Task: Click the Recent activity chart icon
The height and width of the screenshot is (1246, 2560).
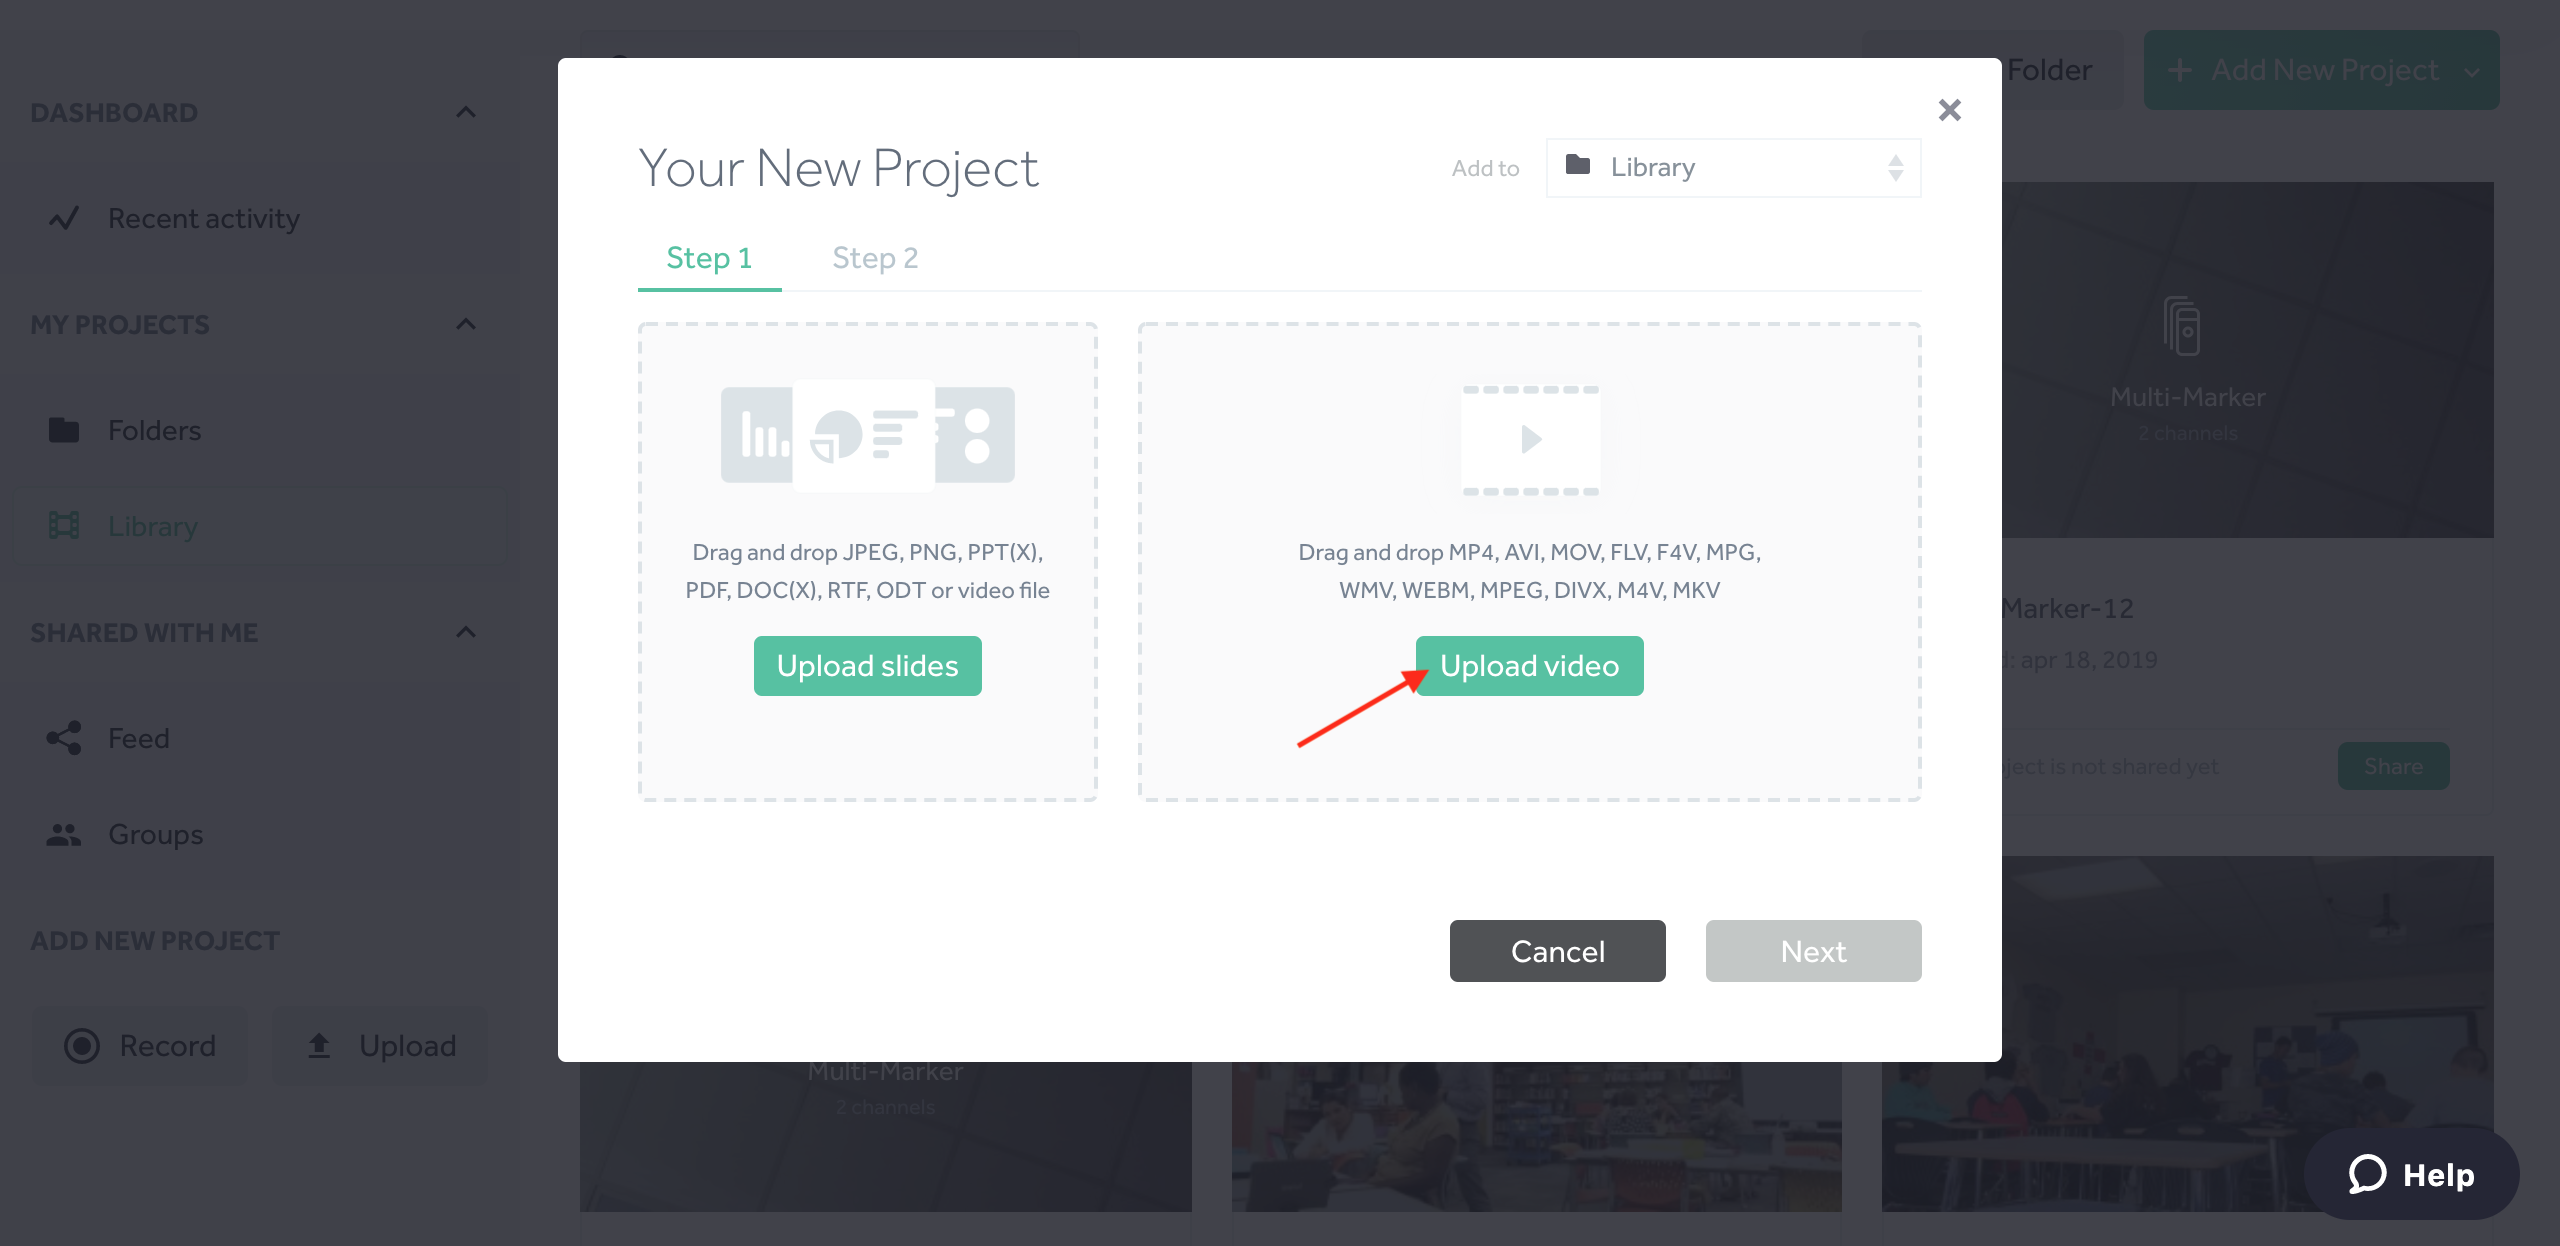Action: (64, 218)
